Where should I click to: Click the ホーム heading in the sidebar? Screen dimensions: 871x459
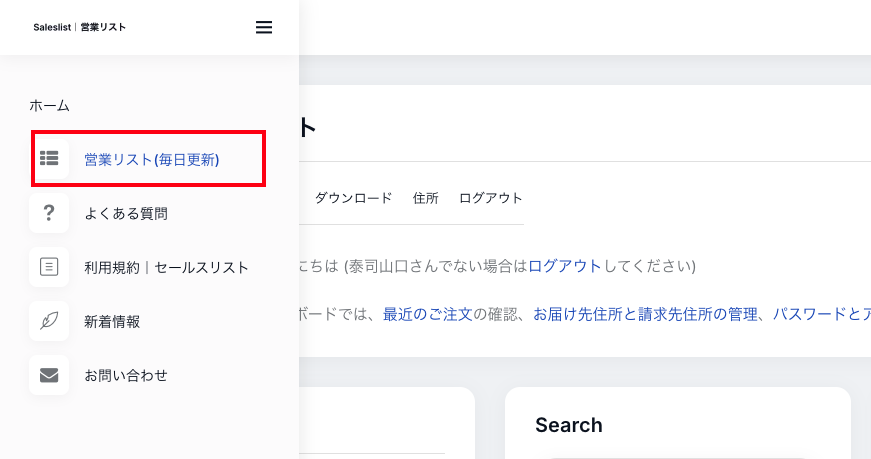(50, 105)
